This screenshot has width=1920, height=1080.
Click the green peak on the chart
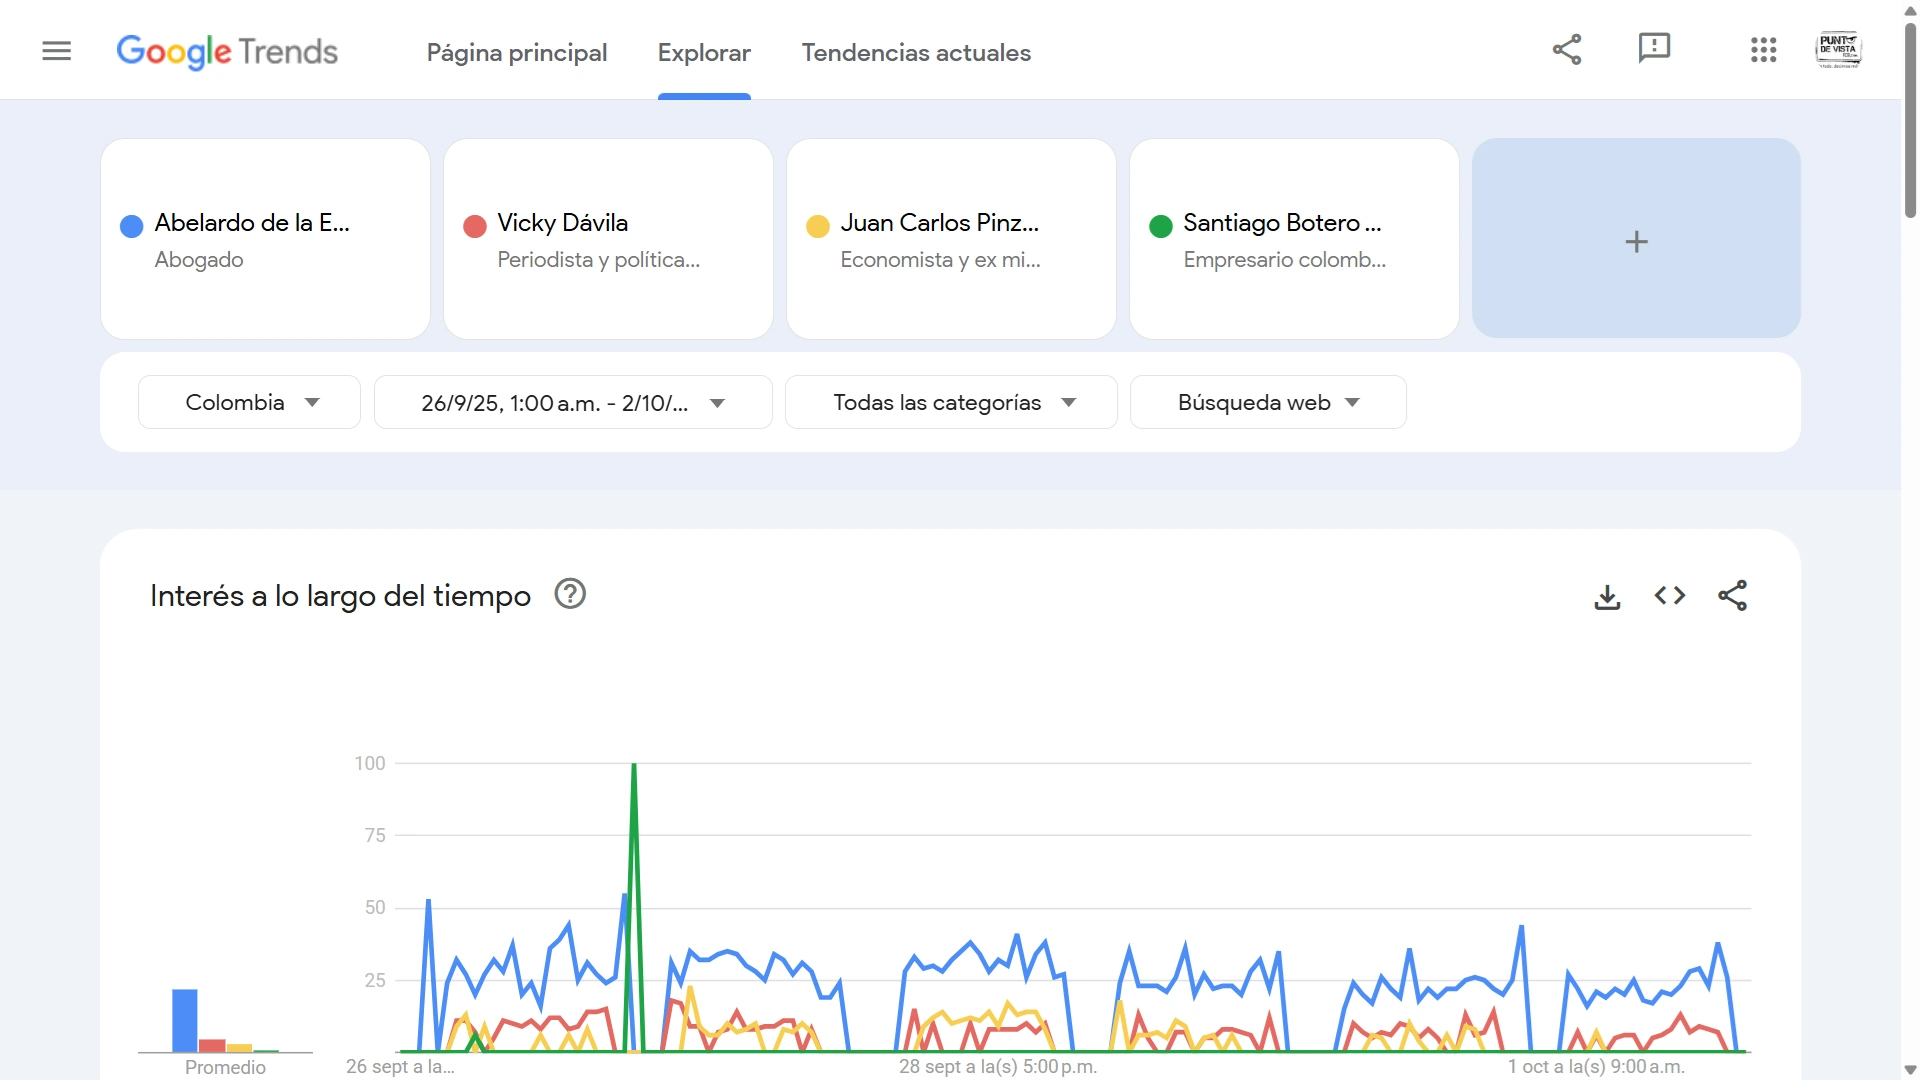tap(634, 766)
